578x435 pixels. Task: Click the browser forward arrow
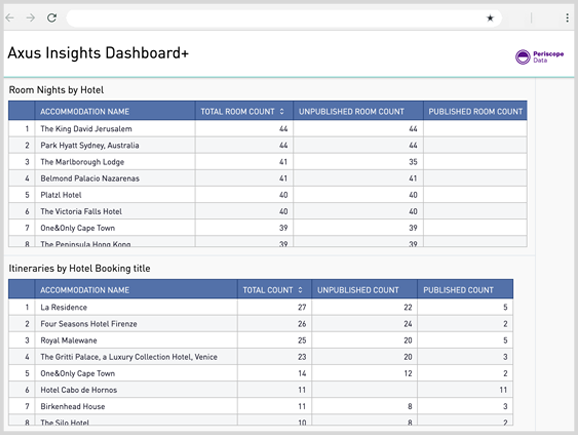[31, 18]
